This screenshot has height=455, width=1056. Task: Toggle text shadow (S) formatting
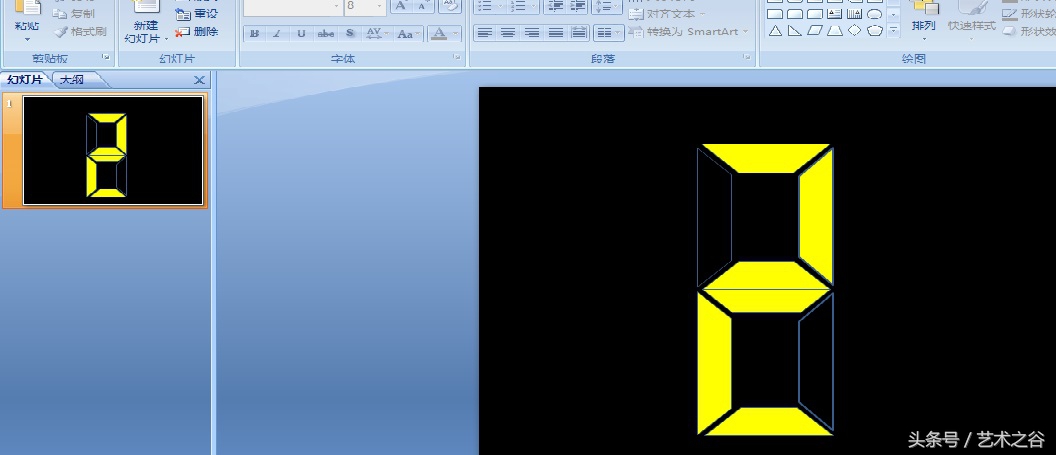(350, 34)
